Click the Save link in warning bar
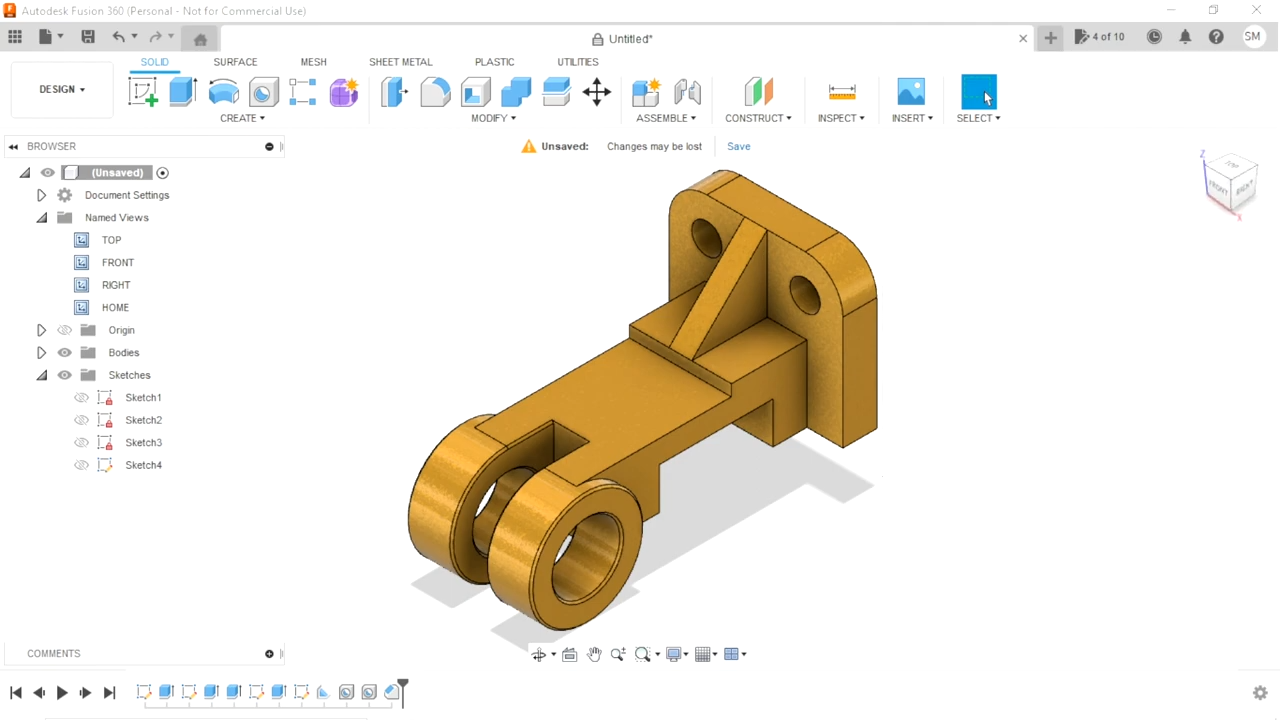 [x=738, y=146]
